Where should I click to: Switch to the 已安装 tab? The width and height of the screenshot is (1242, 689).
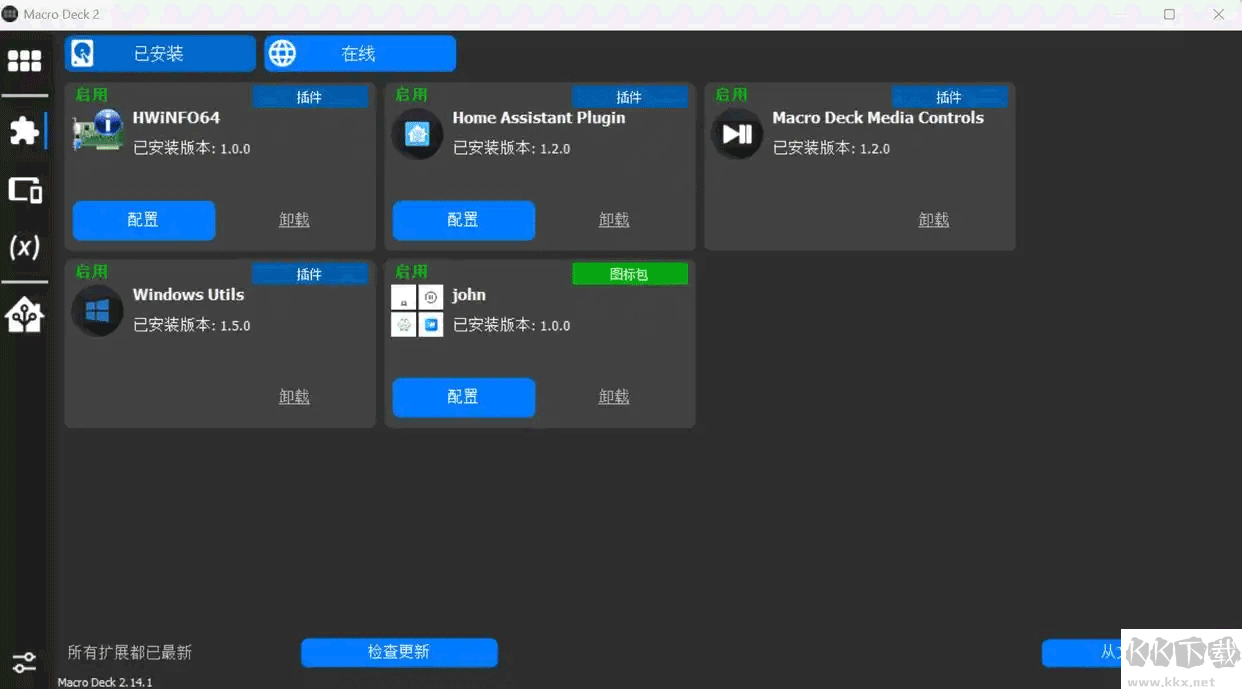point(160,54)
